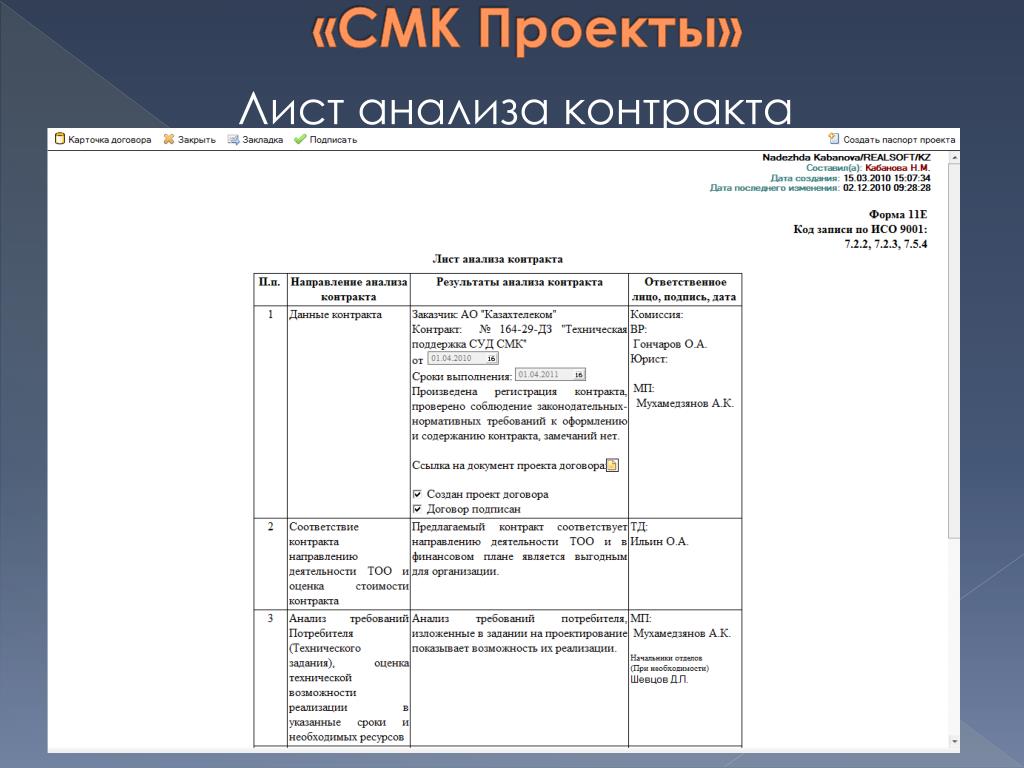Open the project contract document link icon

pos(612,466)
